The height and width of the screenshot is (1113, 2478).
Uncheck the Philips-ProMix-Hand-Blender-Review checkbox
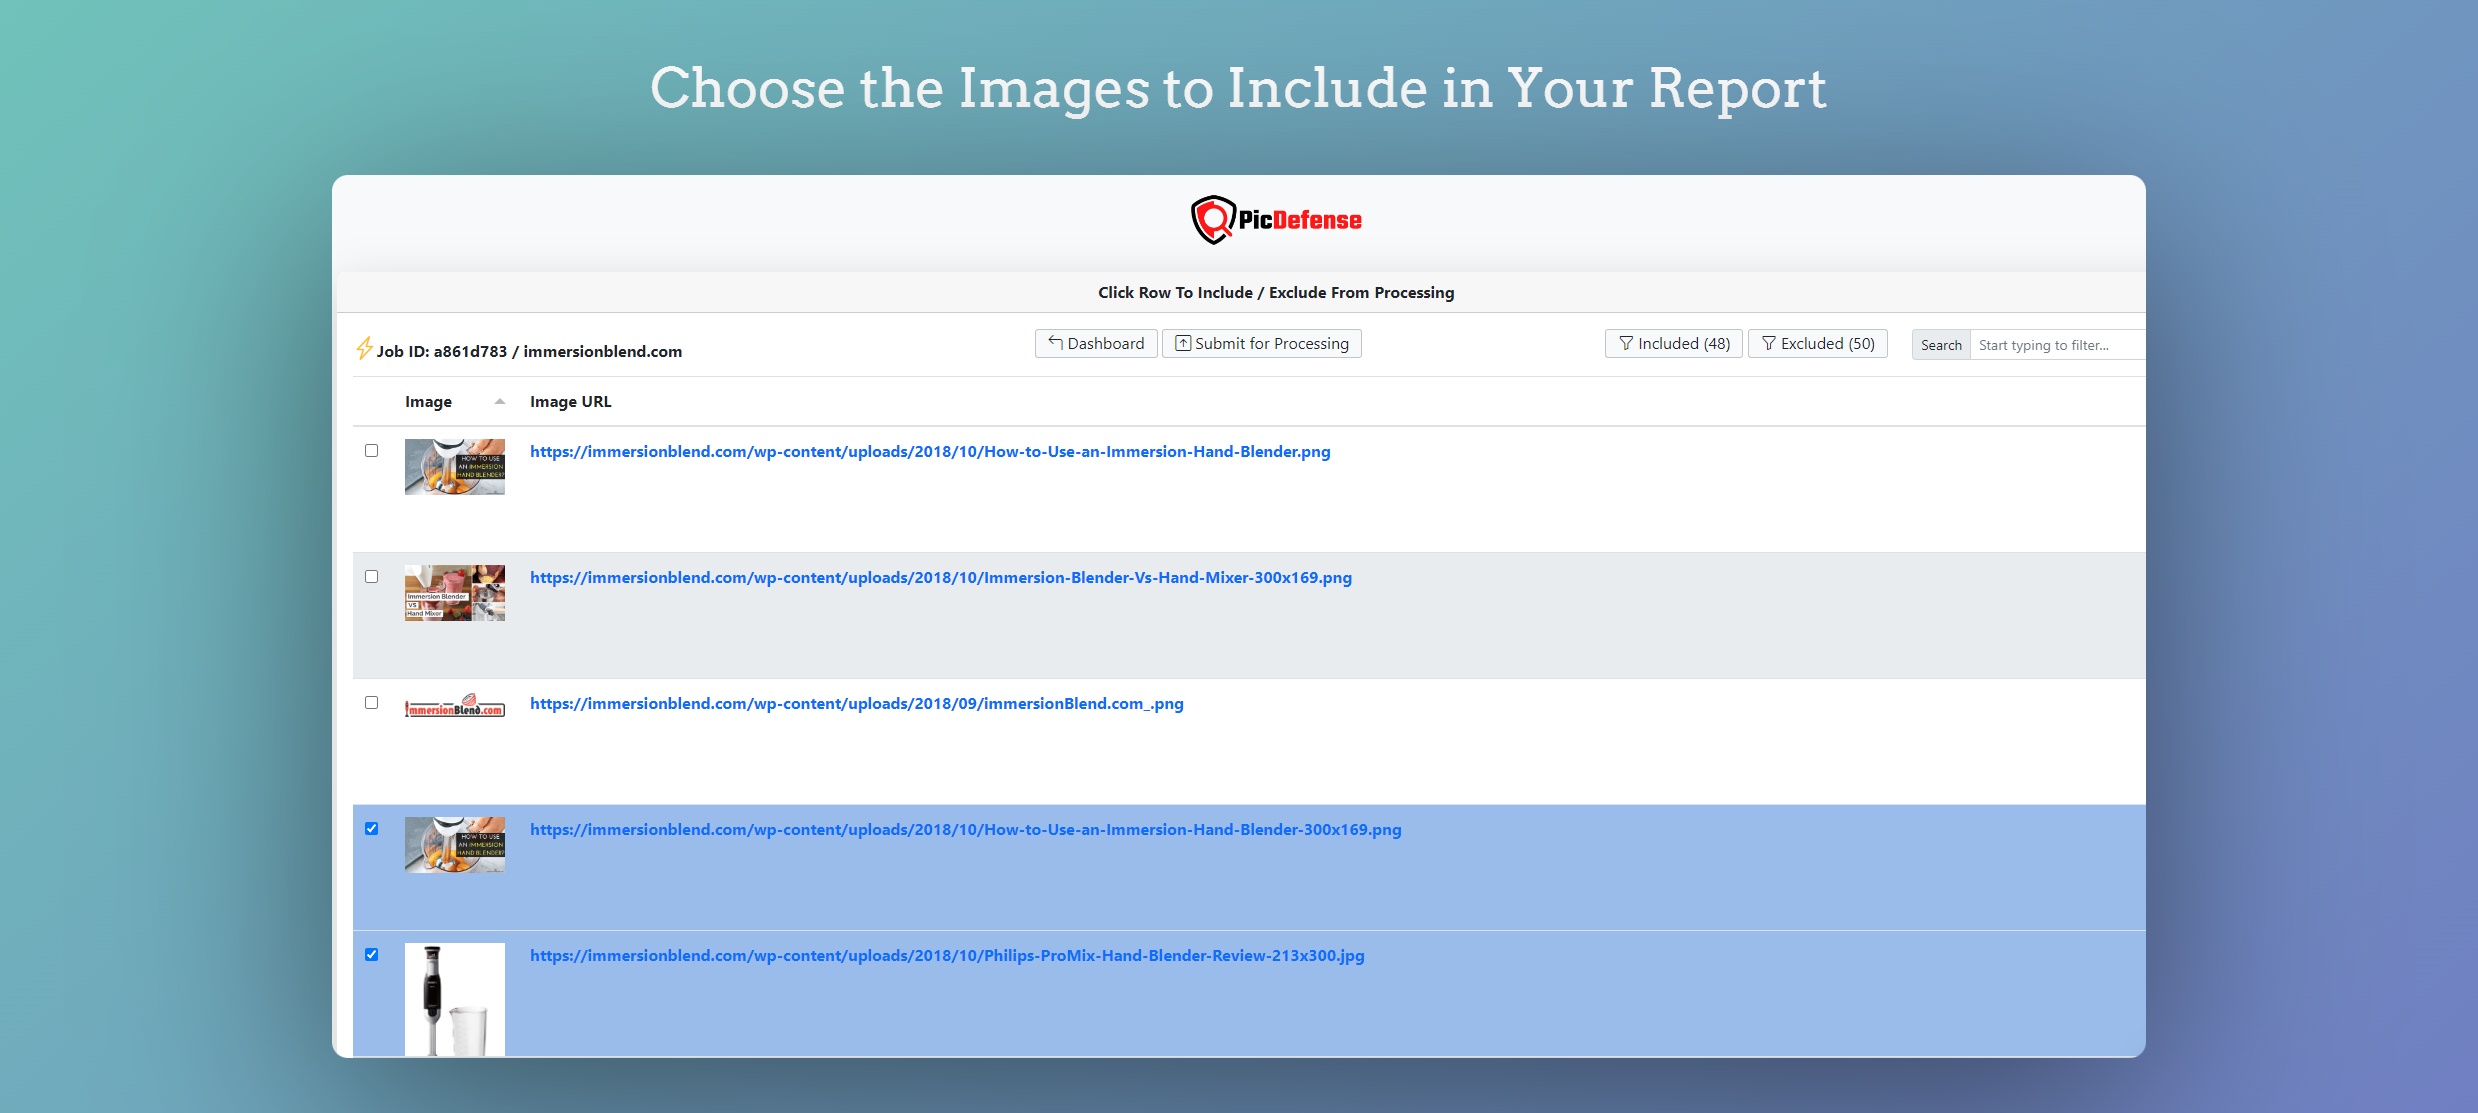pos(372,955)
